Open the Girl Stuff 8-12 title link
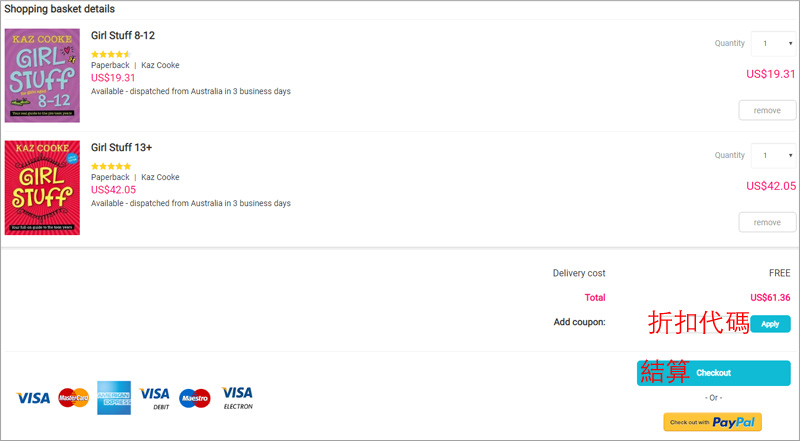 (123, 35)
